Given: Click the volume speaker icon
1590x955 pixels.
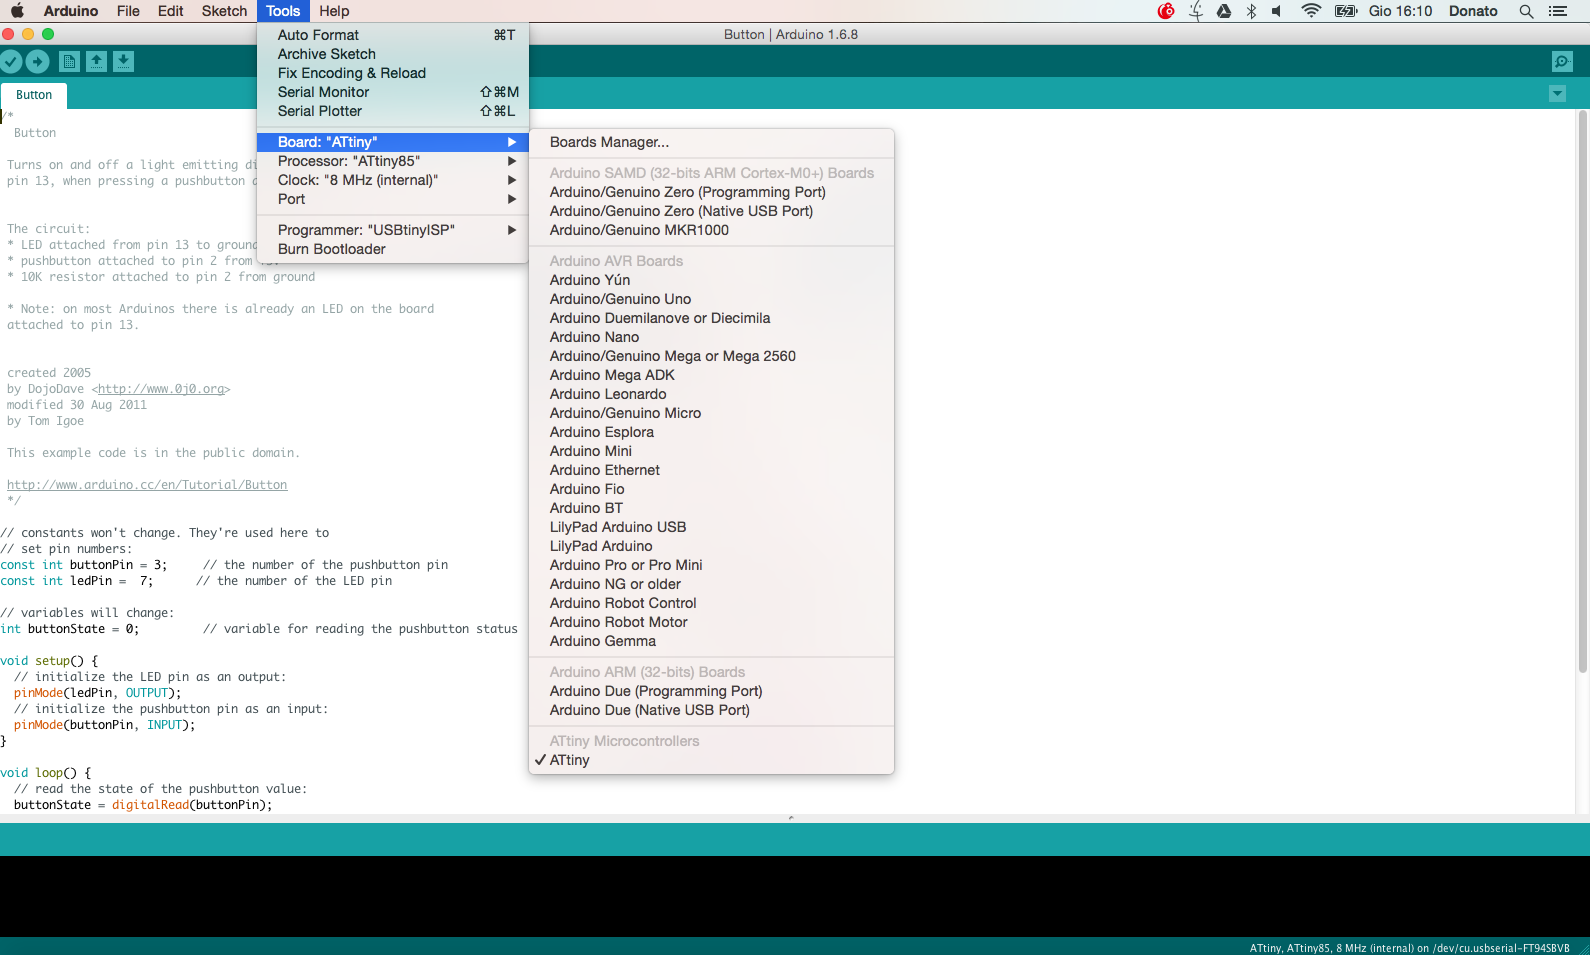Looking at the screenshot, I should click(1277, 11).
